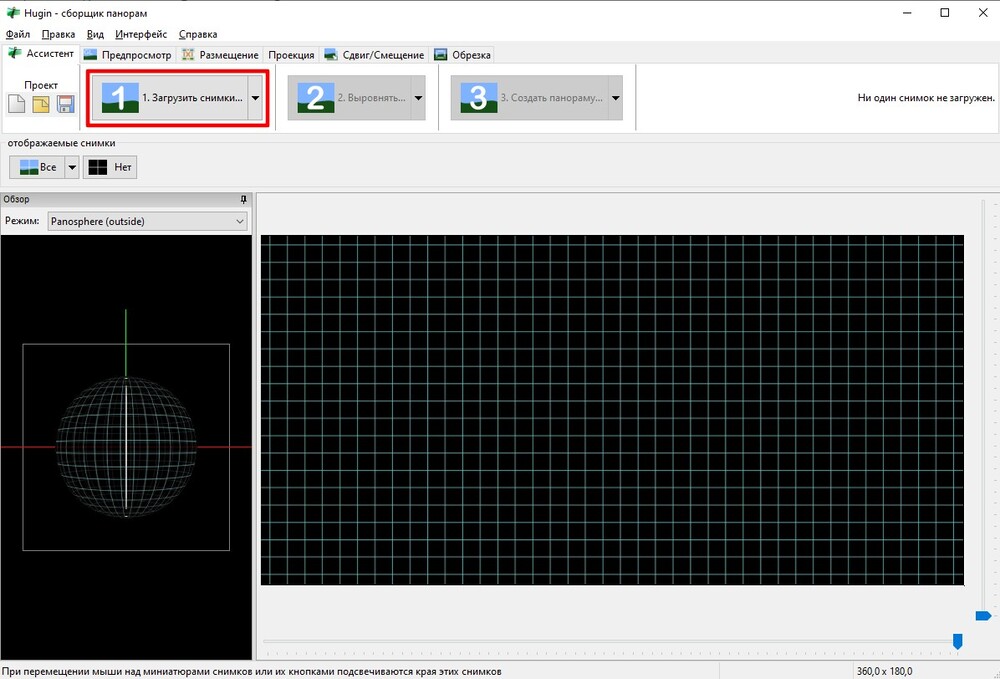This screenshot has width=1000, height=679.
Task: Click the panosphere globe in overview panel
Action: (x=126, y=447)
